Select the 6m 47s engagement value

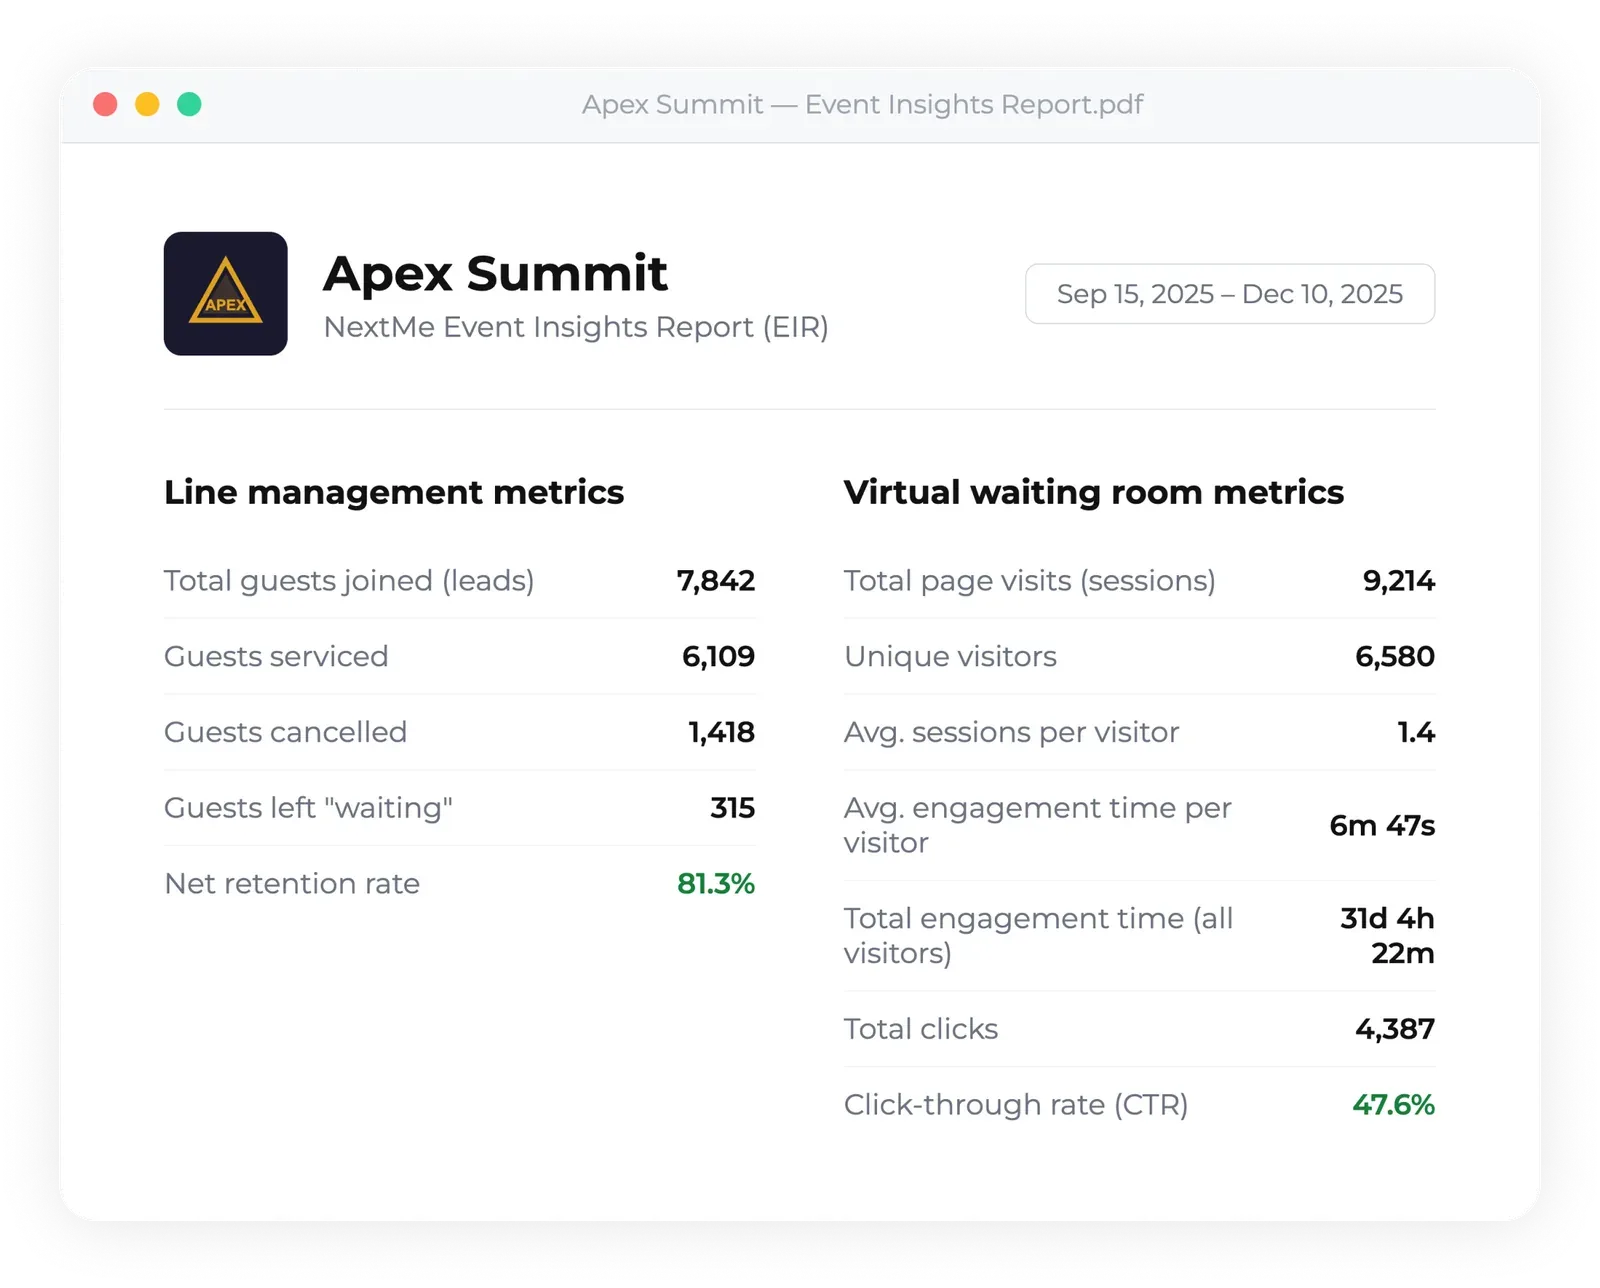pos(1382,825)
